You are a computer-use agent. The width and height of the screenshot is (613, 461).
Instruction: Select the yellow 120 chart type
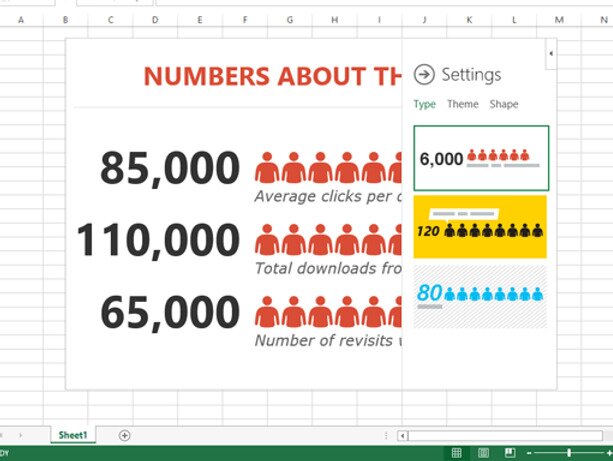tap(481, 227)
